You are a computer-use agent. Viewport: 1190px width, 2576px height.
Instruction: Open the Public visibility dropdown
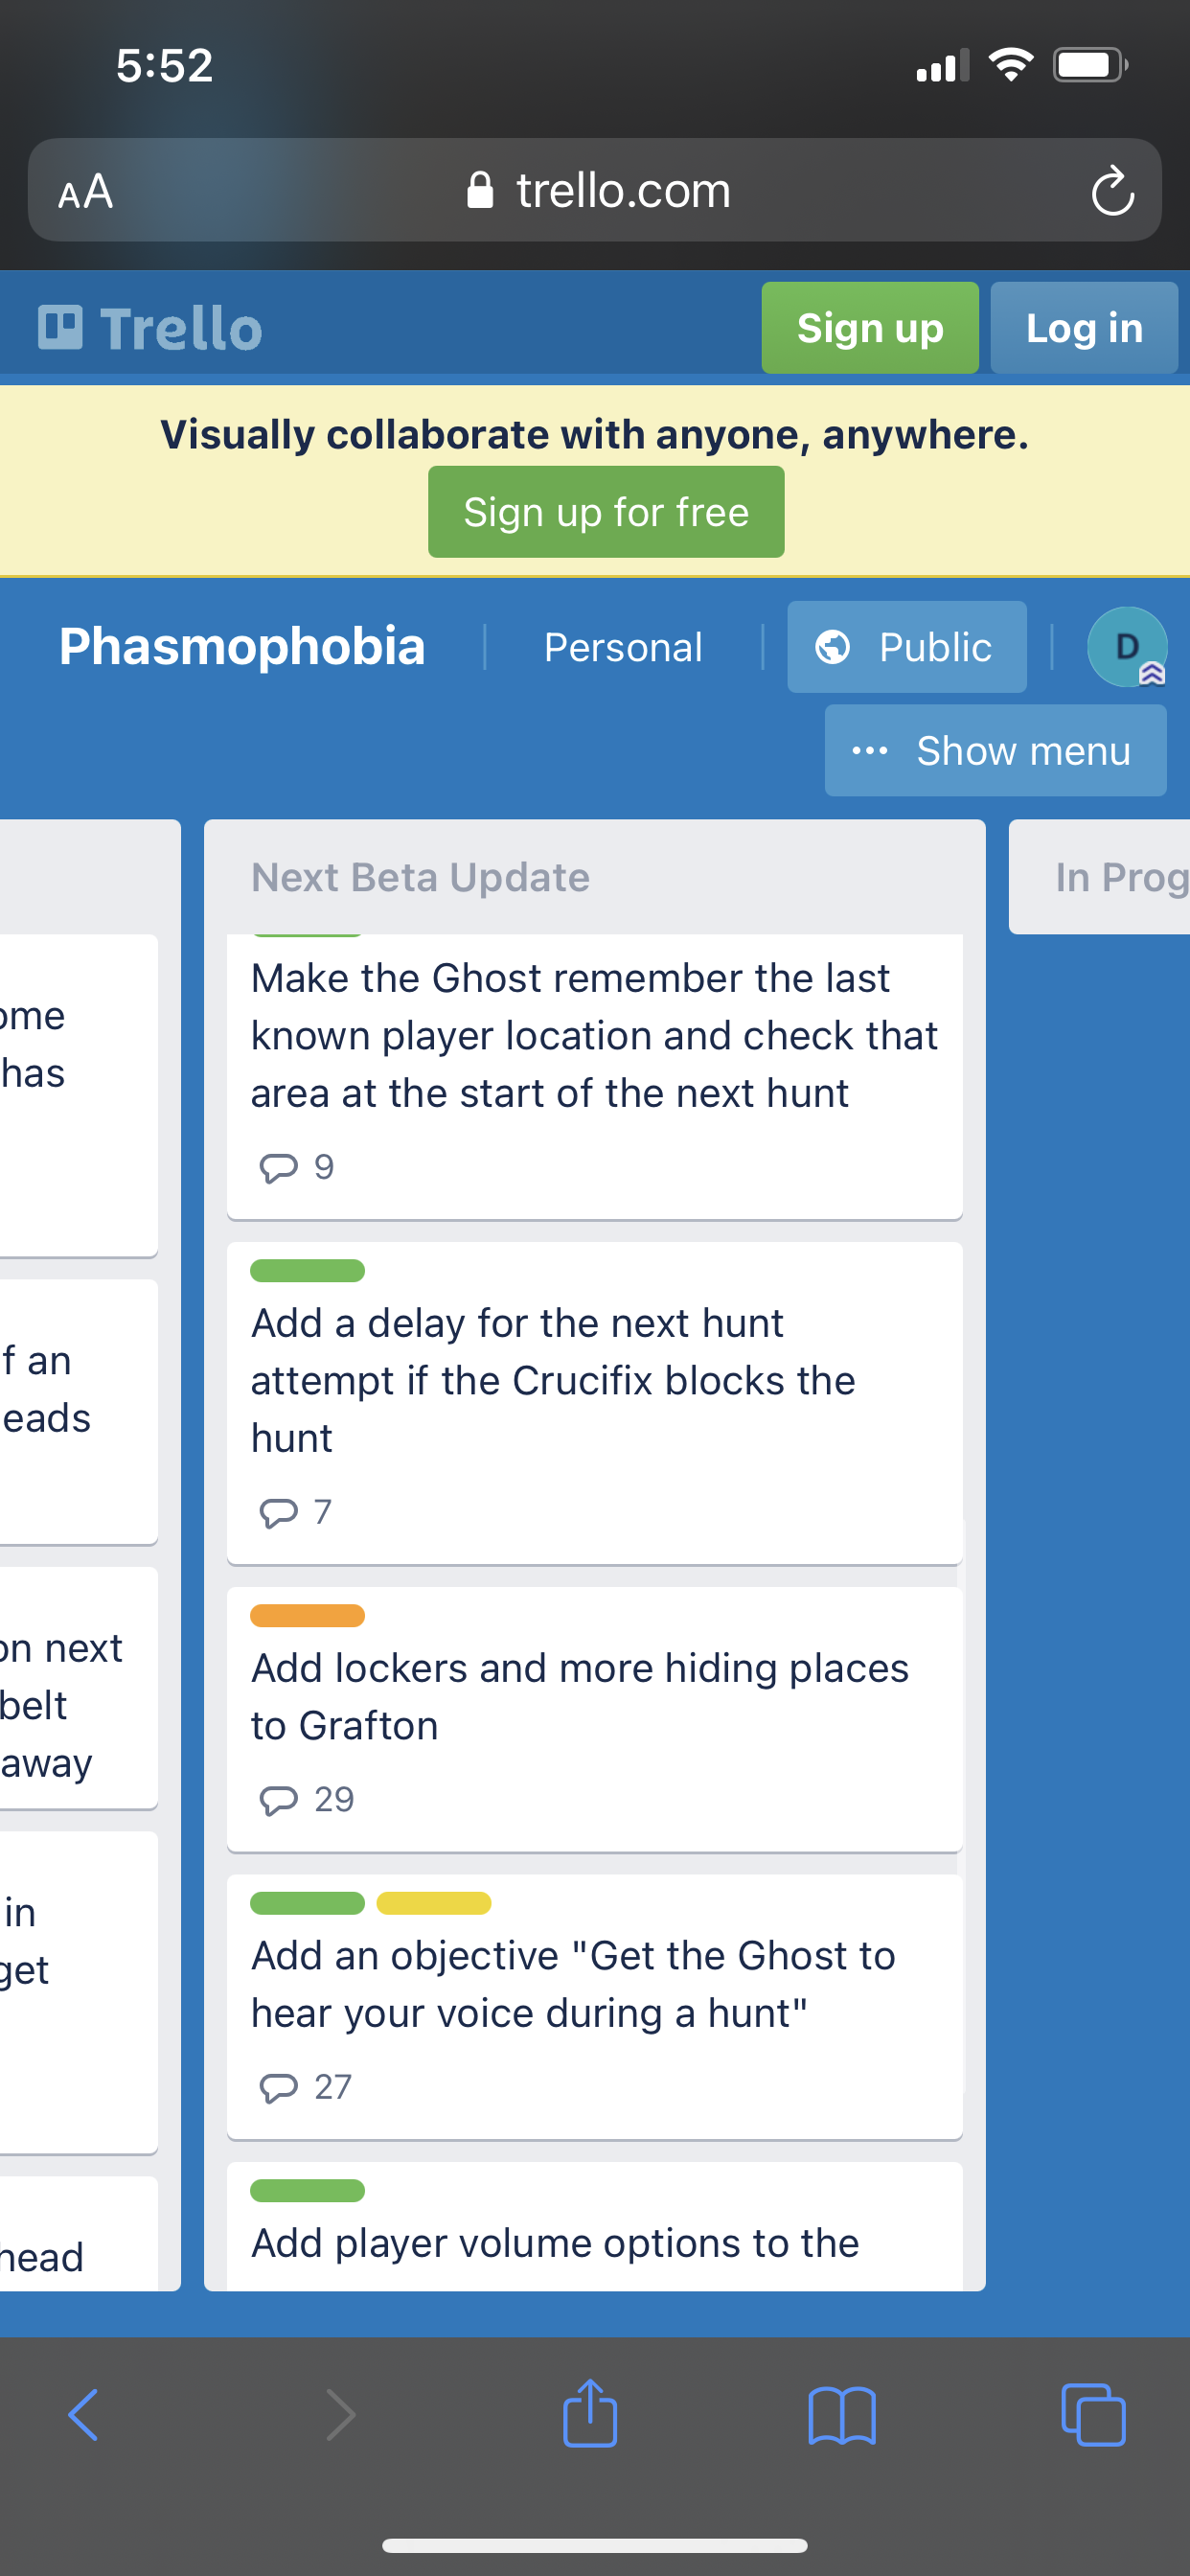point(906,646)
